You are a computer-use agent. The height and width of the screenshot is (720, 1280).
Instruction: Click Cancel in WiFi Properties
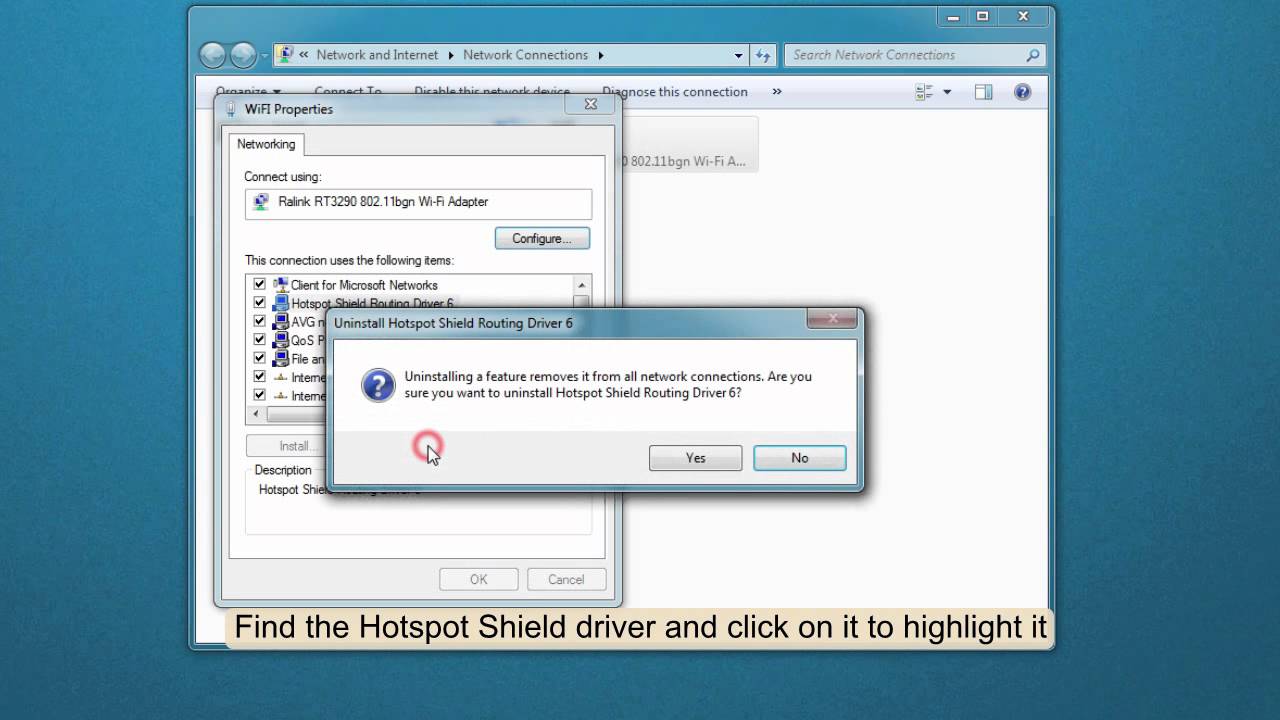pyautogui.click(x=566, y=579)
